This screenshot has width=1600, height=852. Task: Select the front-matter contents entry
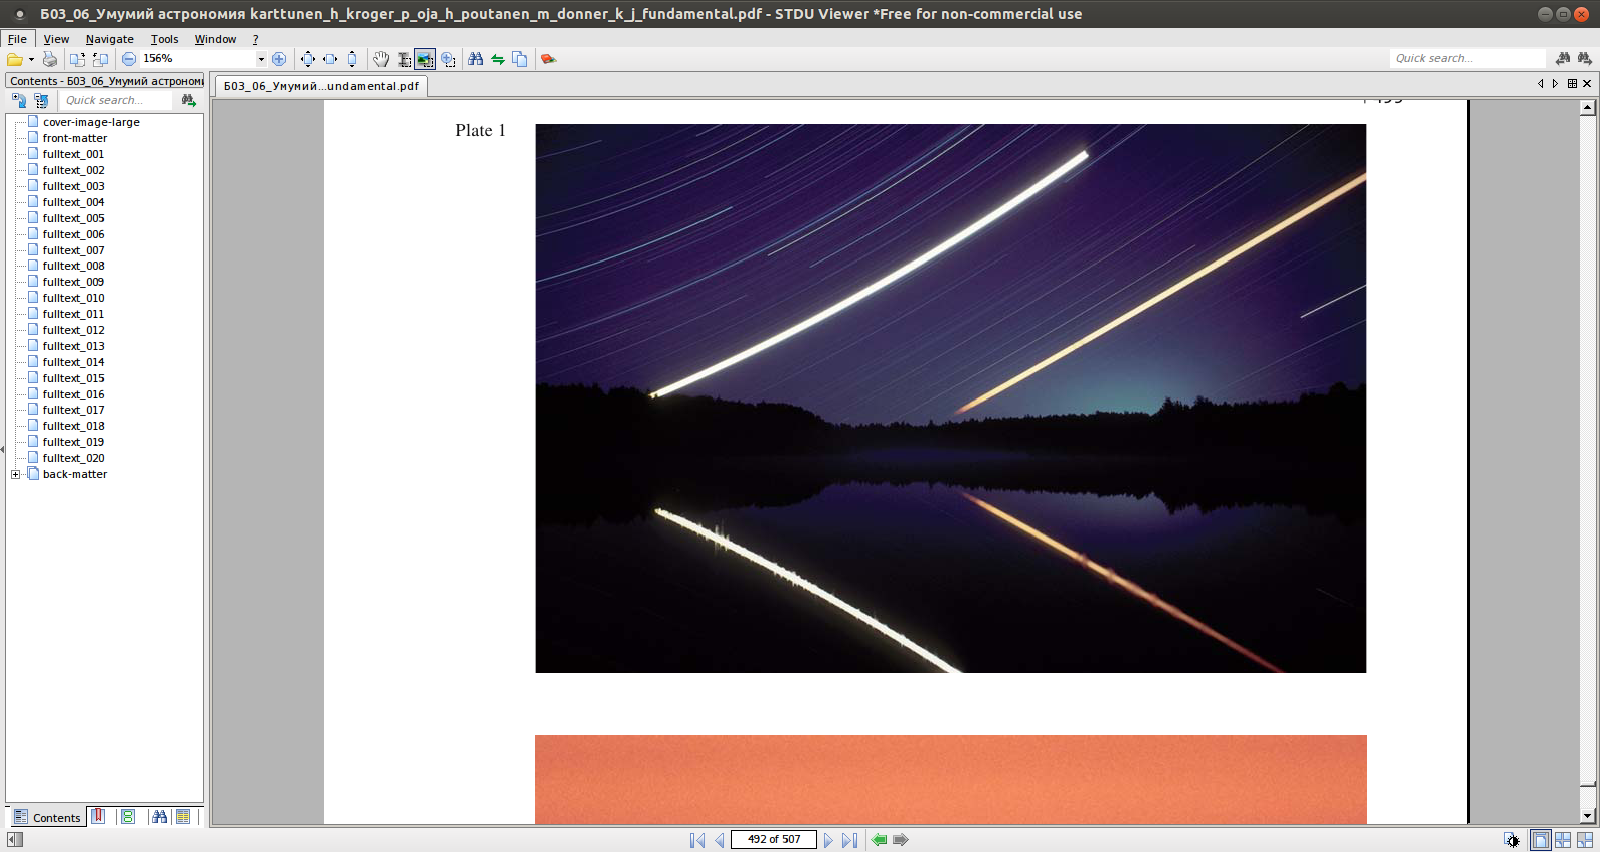(74, 138)
